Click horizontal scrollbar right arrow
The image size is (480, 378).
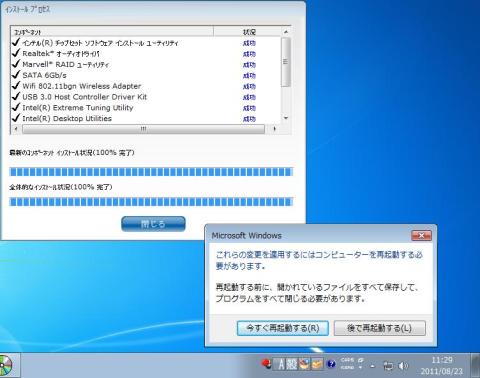(274, 129)
